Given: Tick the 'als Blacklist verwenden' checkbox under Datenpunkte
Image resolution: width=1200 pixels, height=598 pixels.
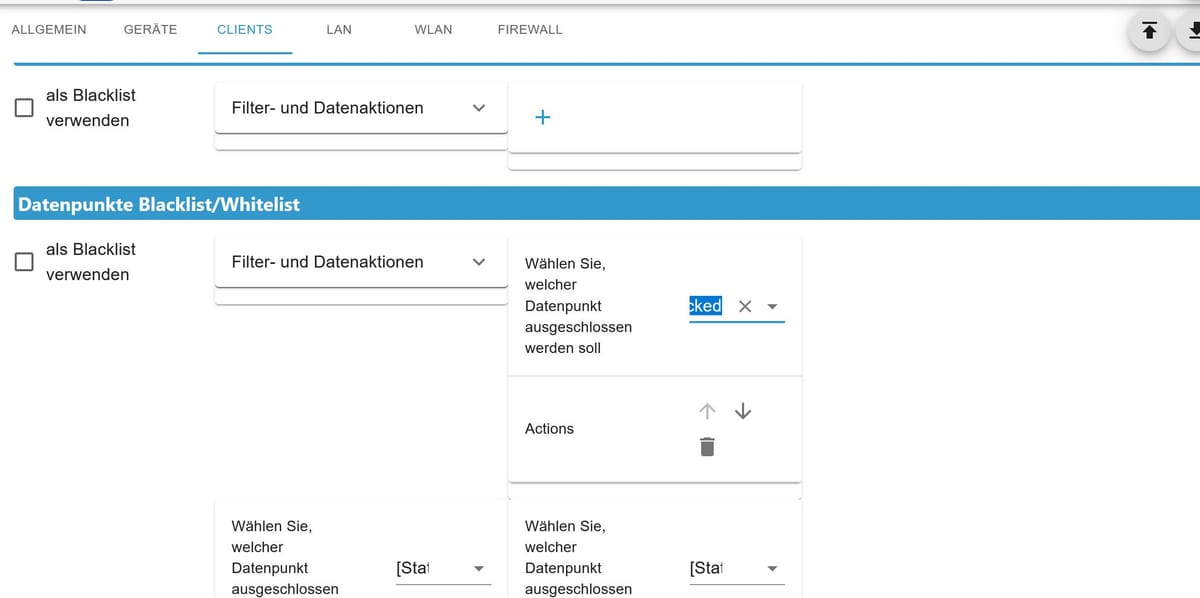Looking at the screenshot, I should (24, 261).
